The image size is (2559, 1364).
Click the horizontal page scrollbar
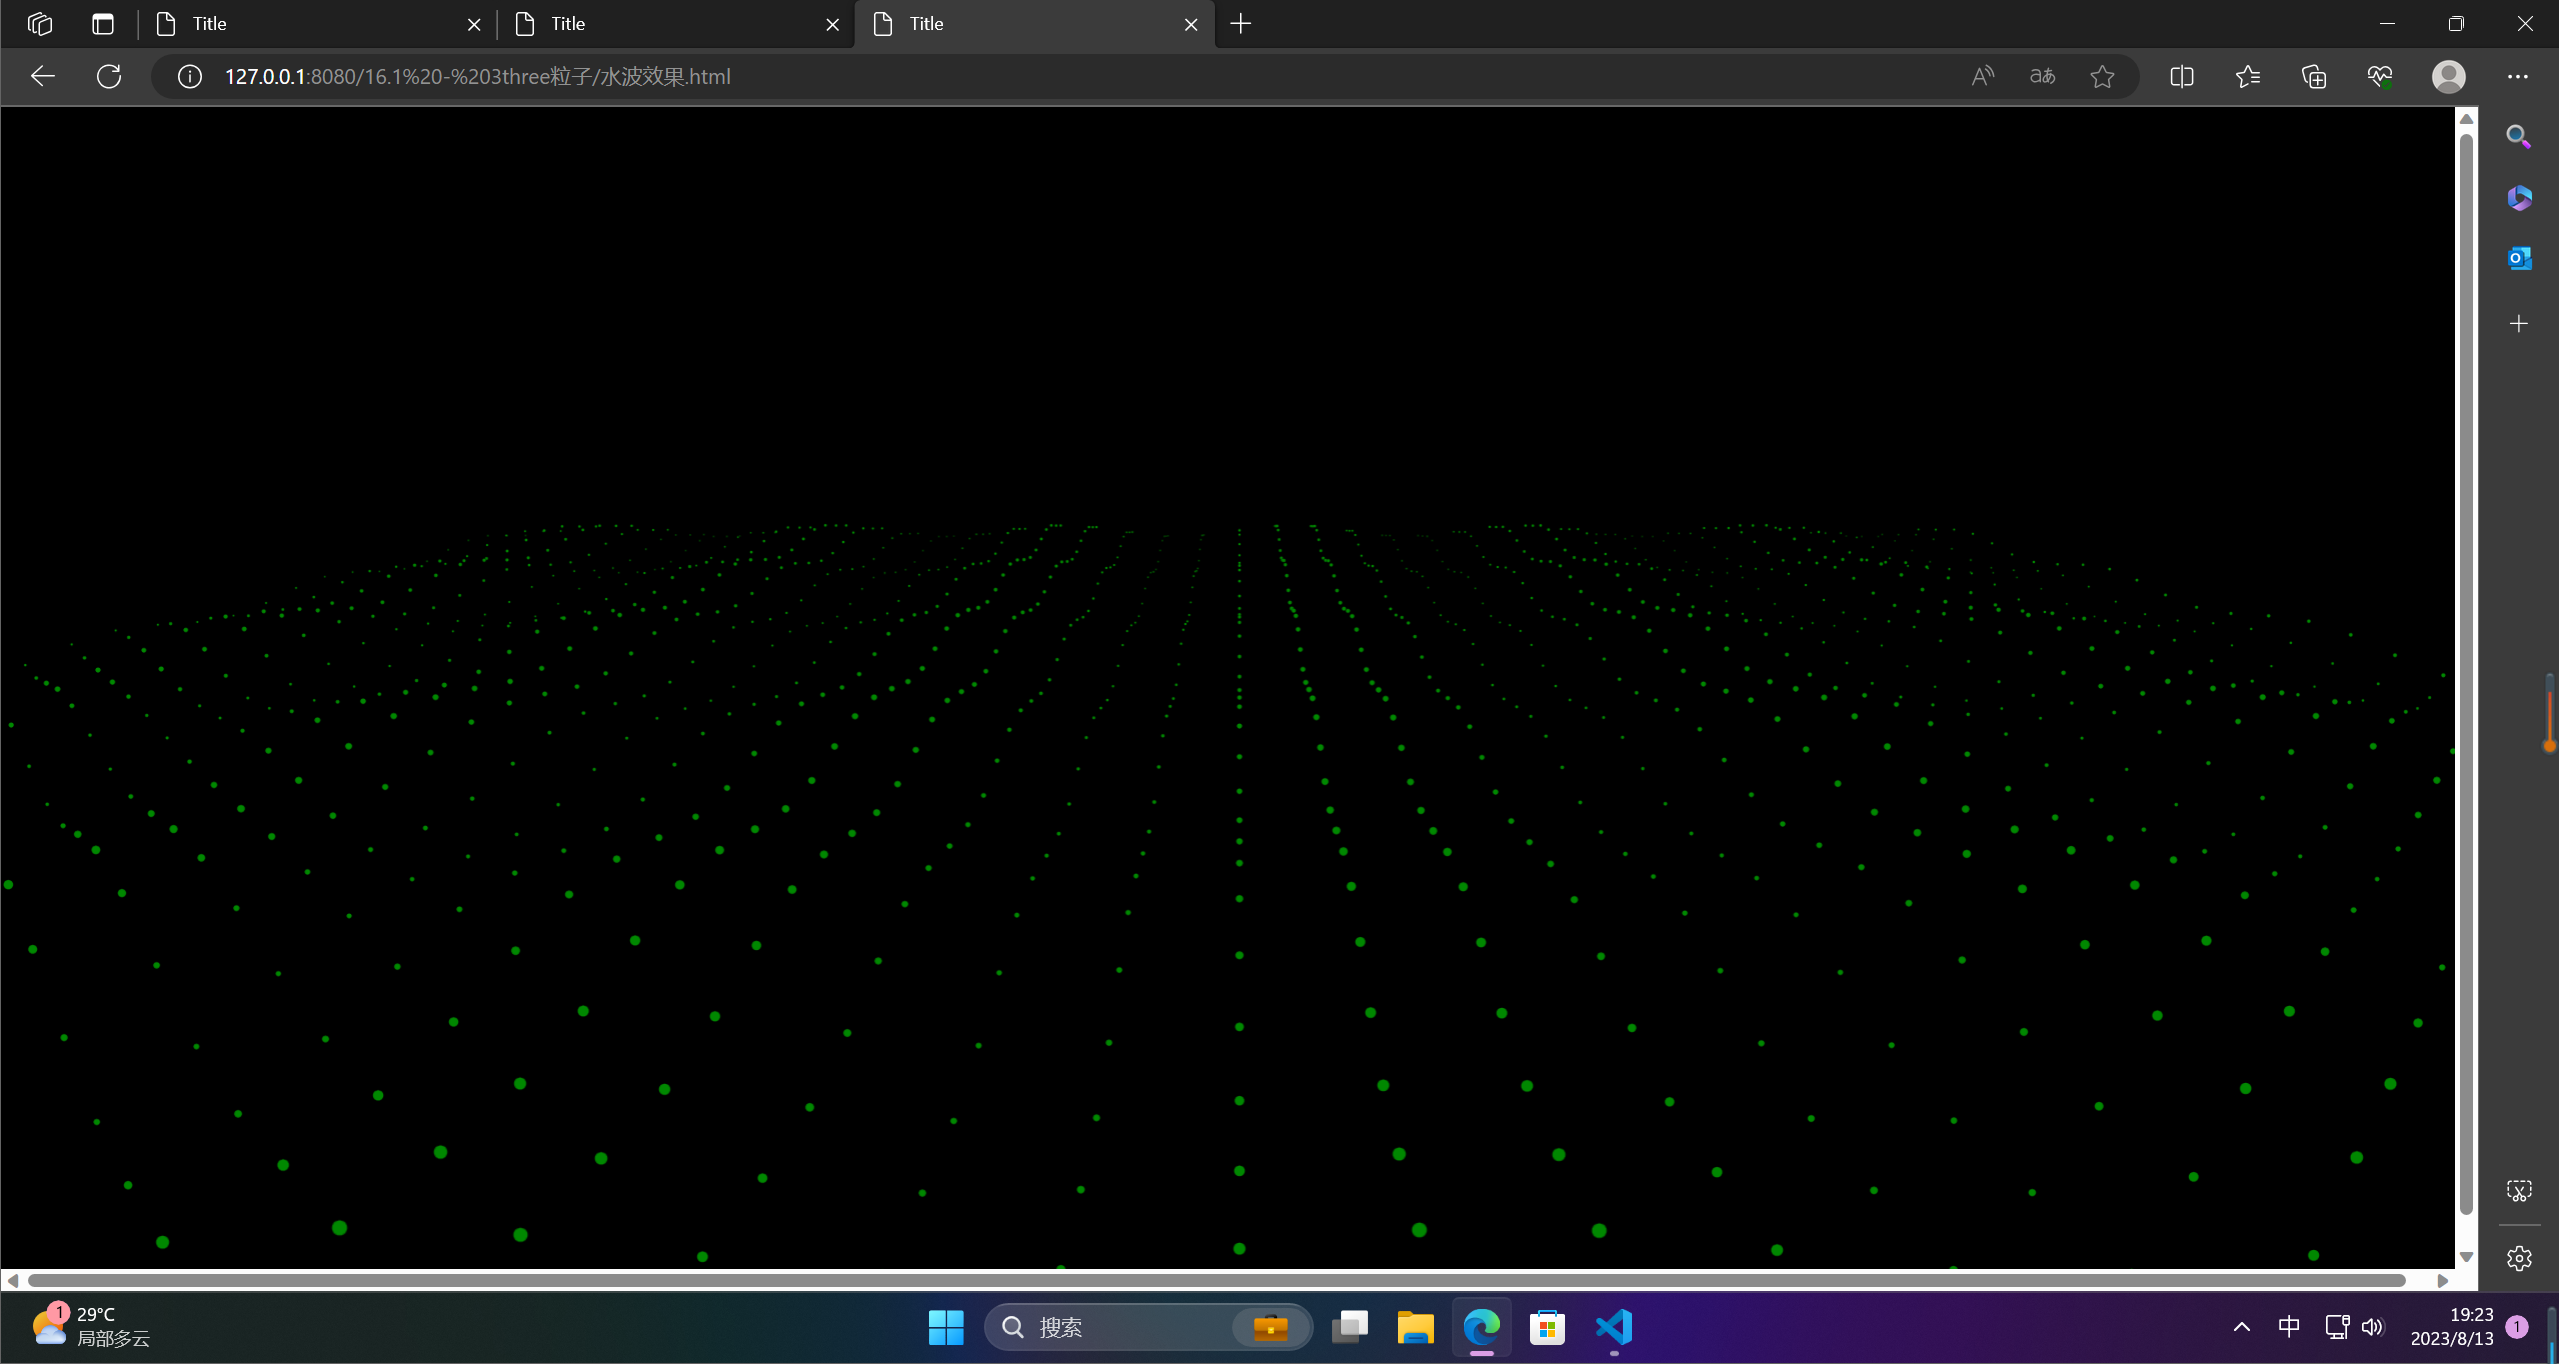[1216, 1281]
